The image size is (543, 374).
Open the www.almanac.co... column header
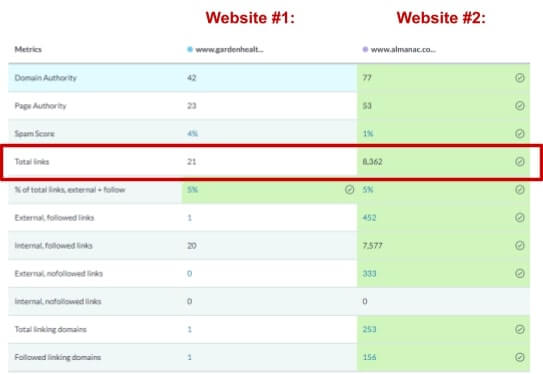click(403, 49)
